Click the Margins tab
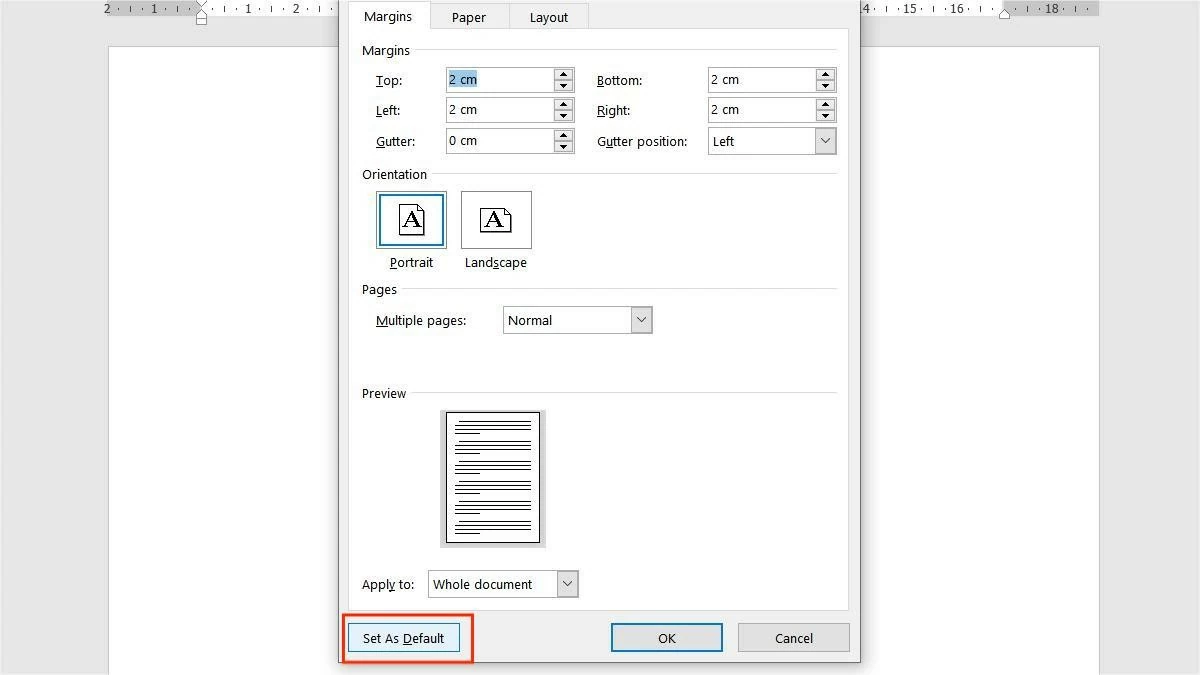 coord(388,16)
